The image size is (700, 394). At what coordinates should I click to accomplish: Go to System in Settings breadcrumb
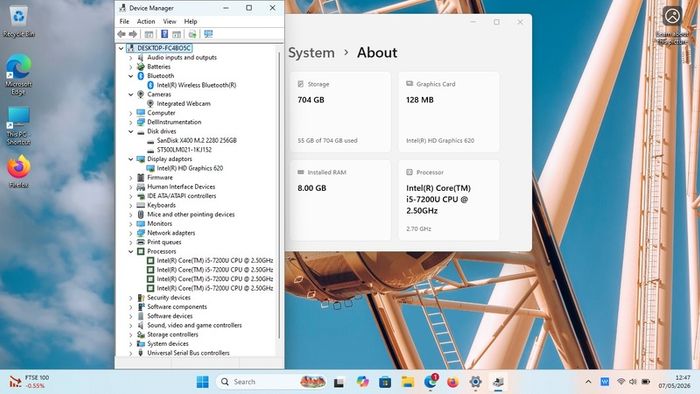[x=311, y=53]
